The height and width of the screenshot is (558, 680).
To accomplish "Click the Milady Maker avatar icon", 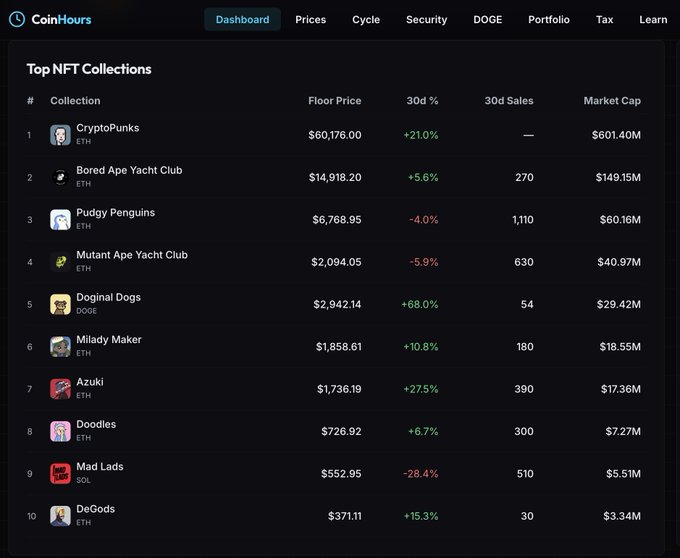I will tap(60, 347).
